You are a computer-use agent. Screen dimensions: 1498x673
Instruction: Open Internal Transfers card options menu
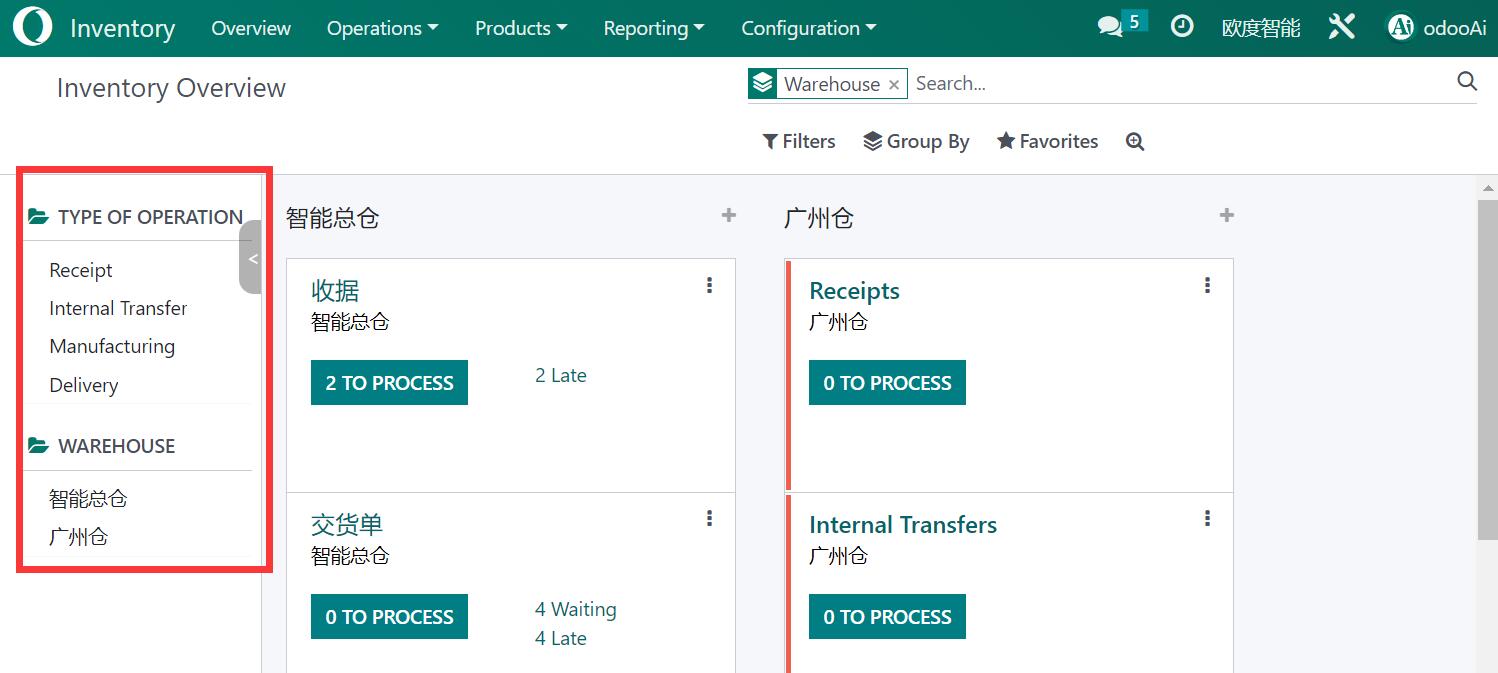point(1207,518)
